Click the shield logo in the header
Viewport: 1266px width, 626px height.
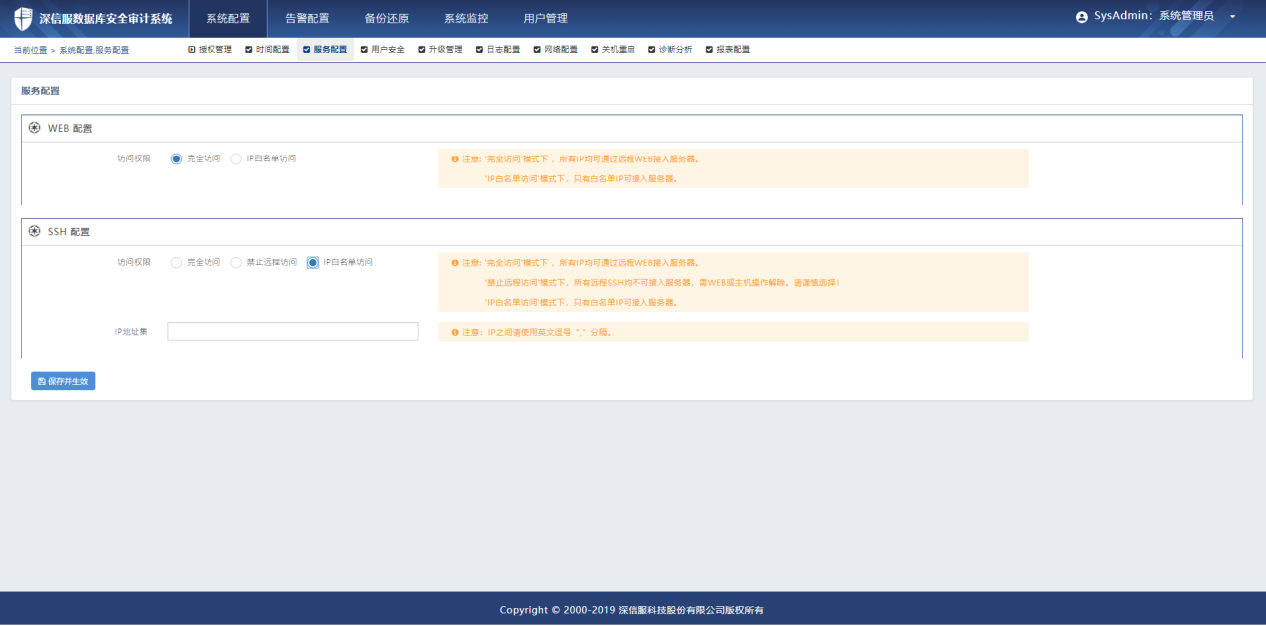[23, 18]
